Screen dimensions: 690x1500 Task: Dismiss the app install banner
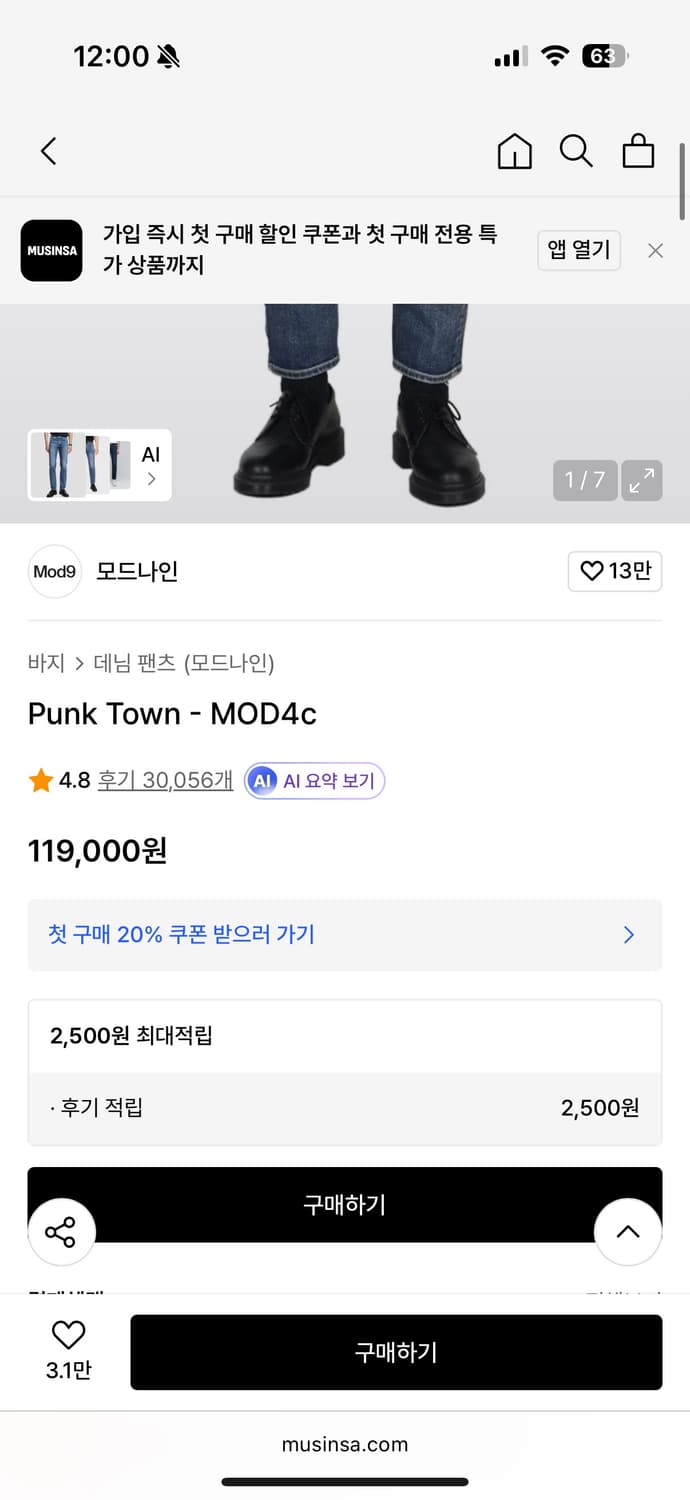coord(655,250)
